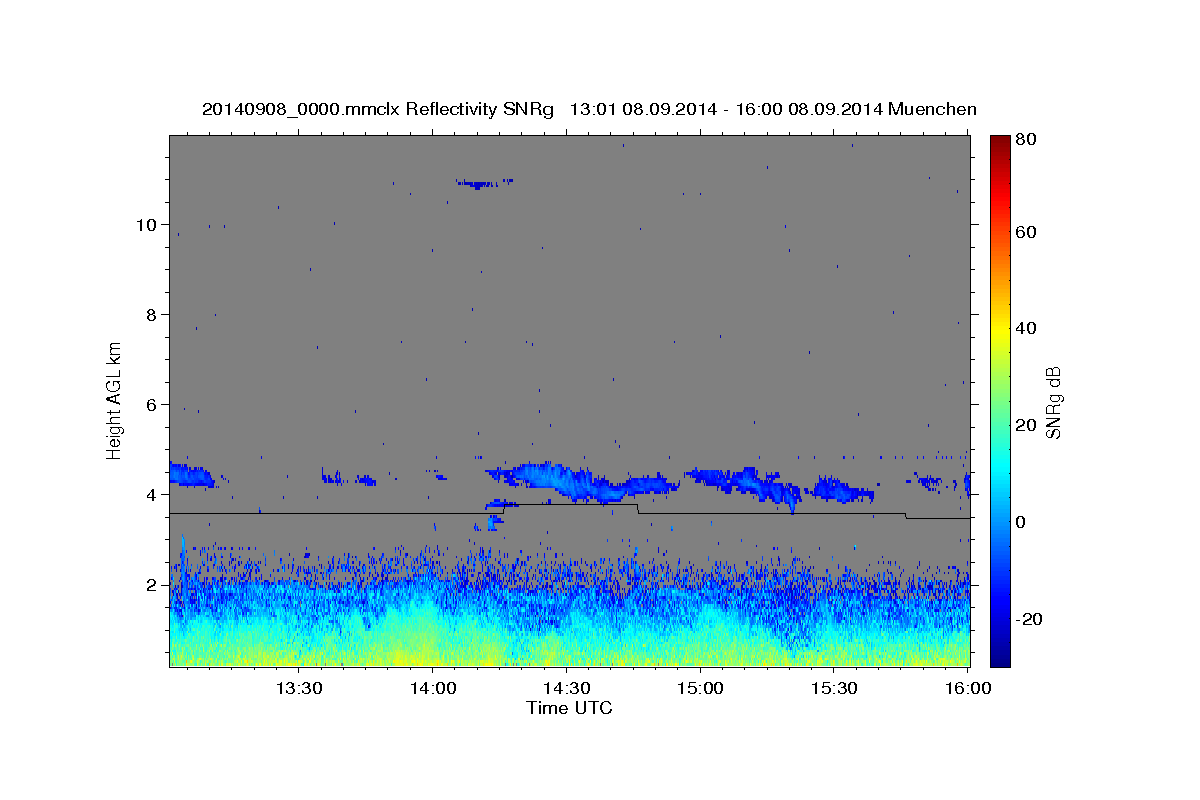1200x800 pixels.
Task: Click the 13:30 time tick label
Action: point(297,689)
